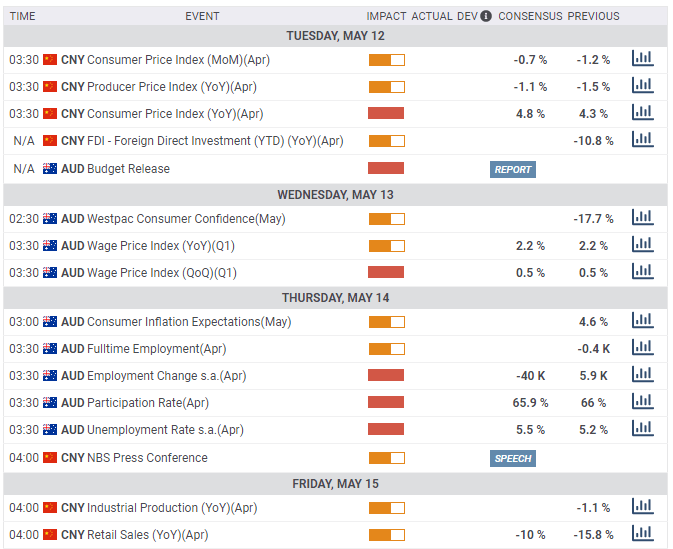This screenshot has width=673, height=549.
Task: Click chart icon for AUD Westpac Consumer Confidence
Action: (x=643, y=218)
